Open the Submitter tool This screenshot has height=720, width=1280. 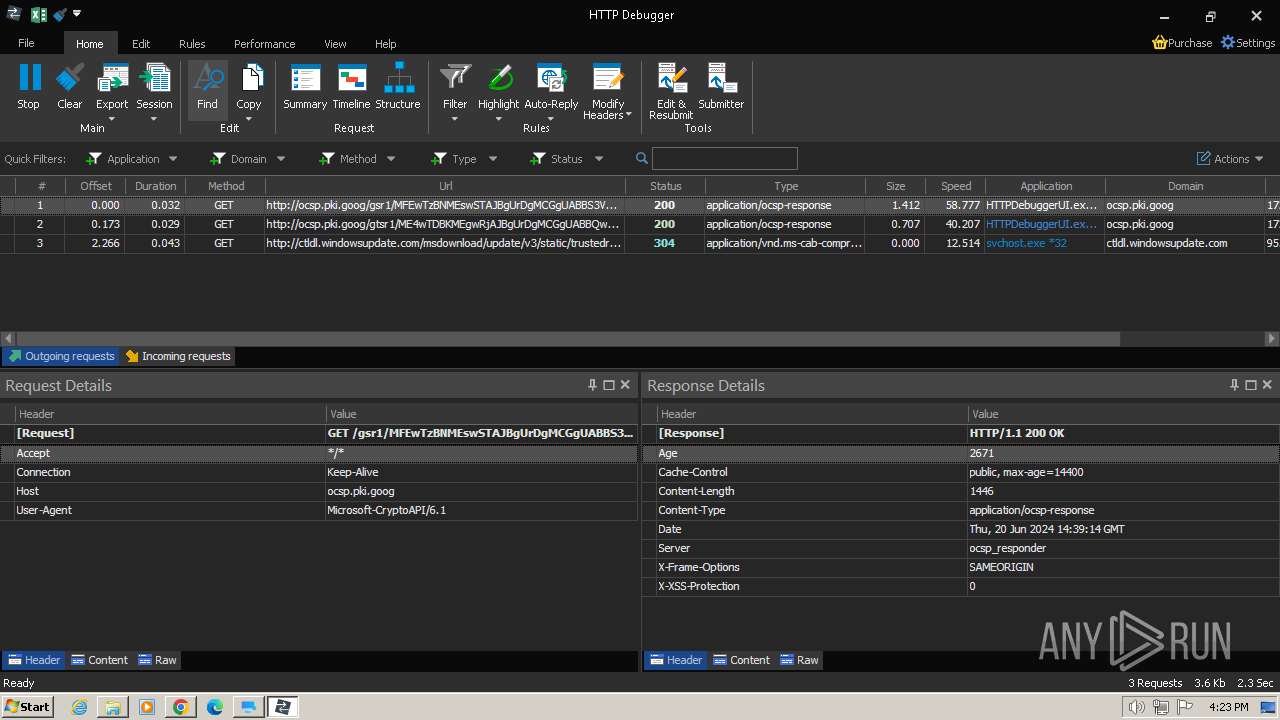(x=721, y=87)
